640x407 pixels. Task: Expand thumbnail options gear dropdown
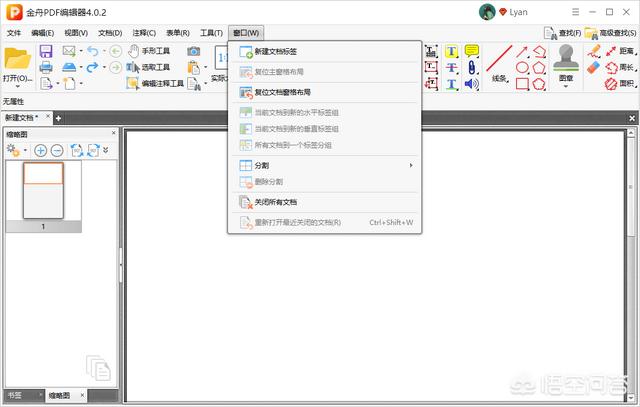(x=25, y=150)
